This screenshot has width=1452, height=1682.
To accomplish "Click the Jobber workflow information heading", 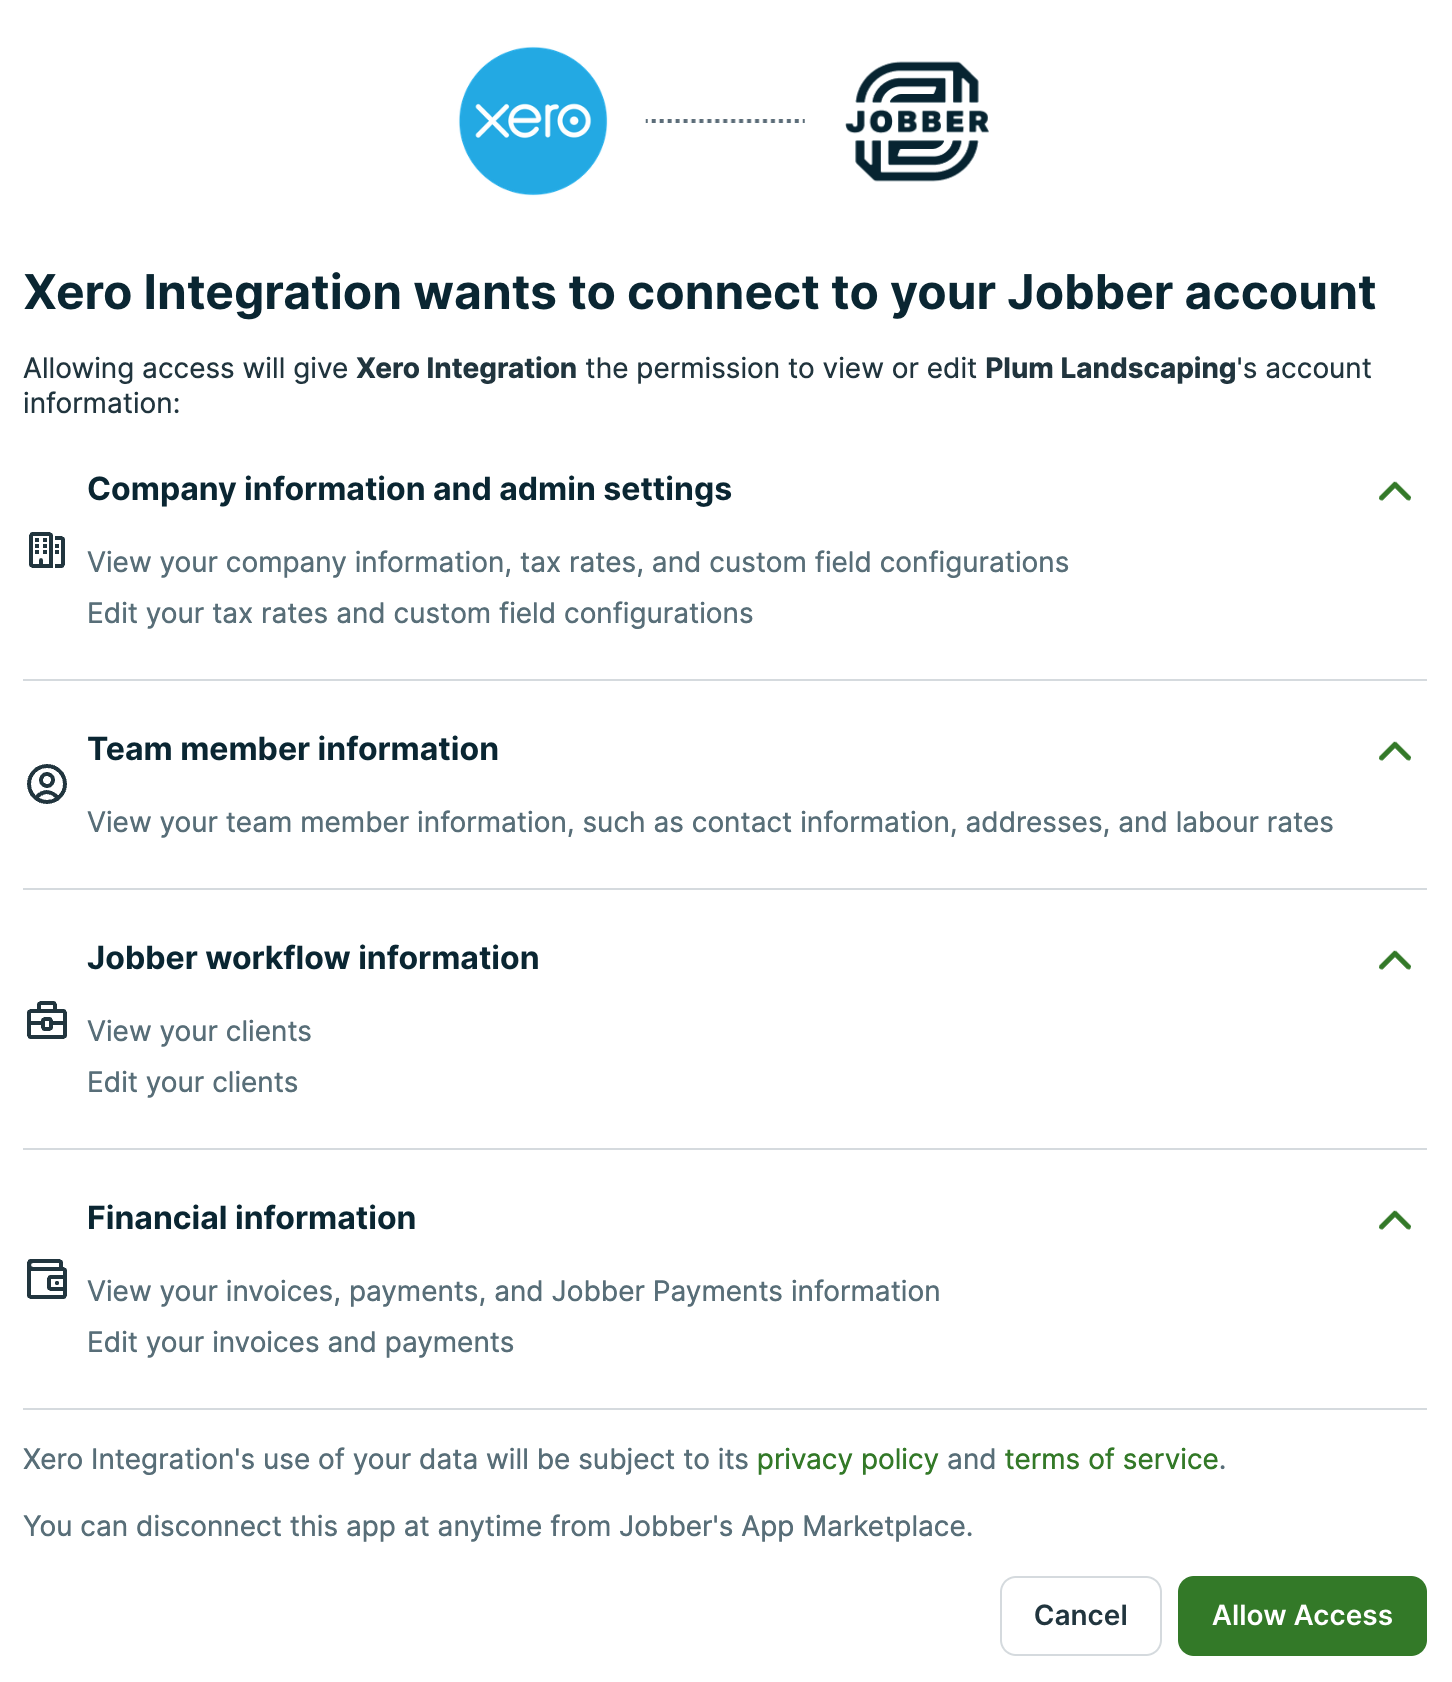I will (313, 958).
